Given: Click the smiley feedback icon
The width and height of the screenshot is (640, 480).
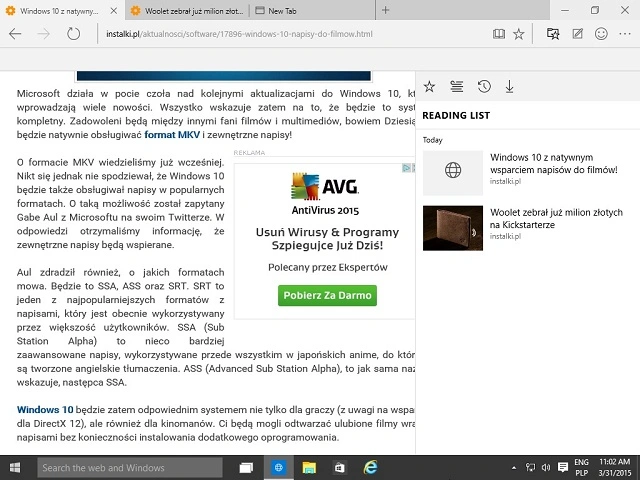Looking at the screenshot, I should point(601,34).
